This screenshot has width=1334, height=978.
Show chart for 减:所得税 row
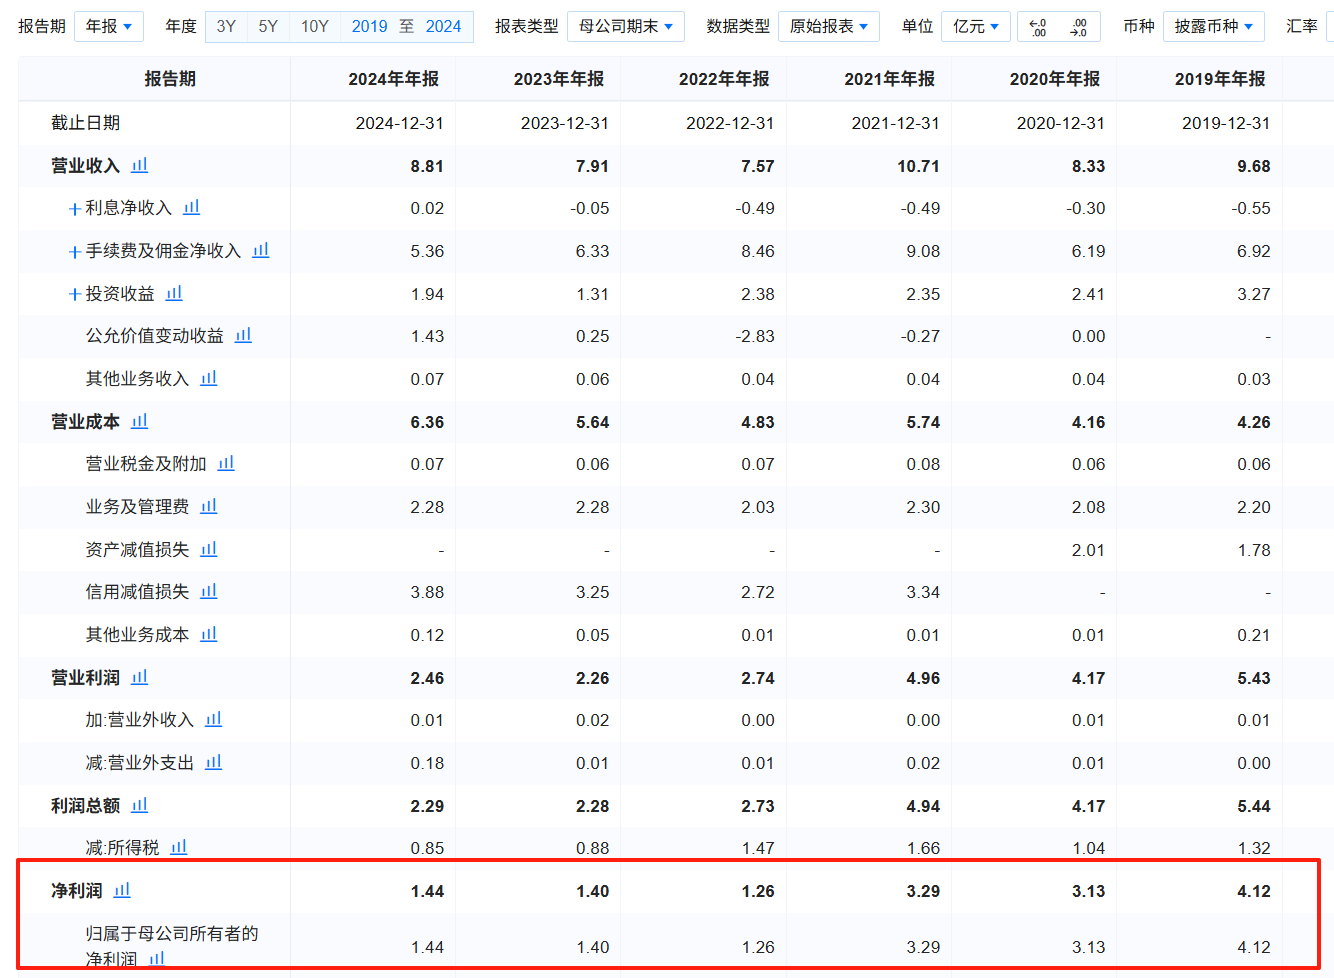point(179,847)
